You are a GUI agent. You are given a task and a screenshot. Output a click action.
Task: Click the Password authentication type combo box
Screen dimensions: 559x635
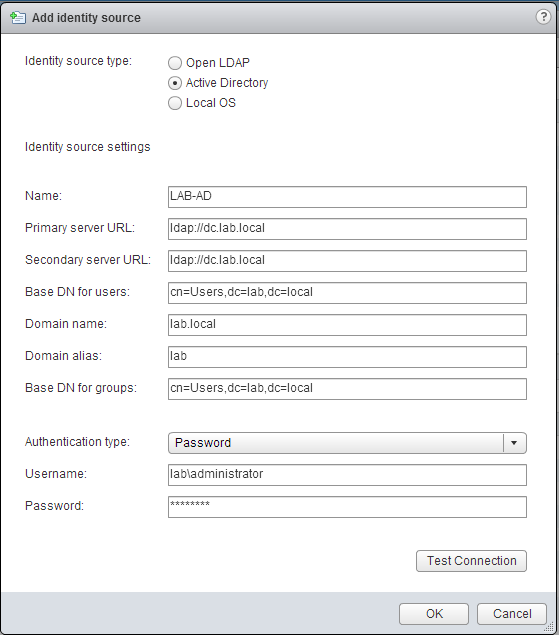[347, 443]
